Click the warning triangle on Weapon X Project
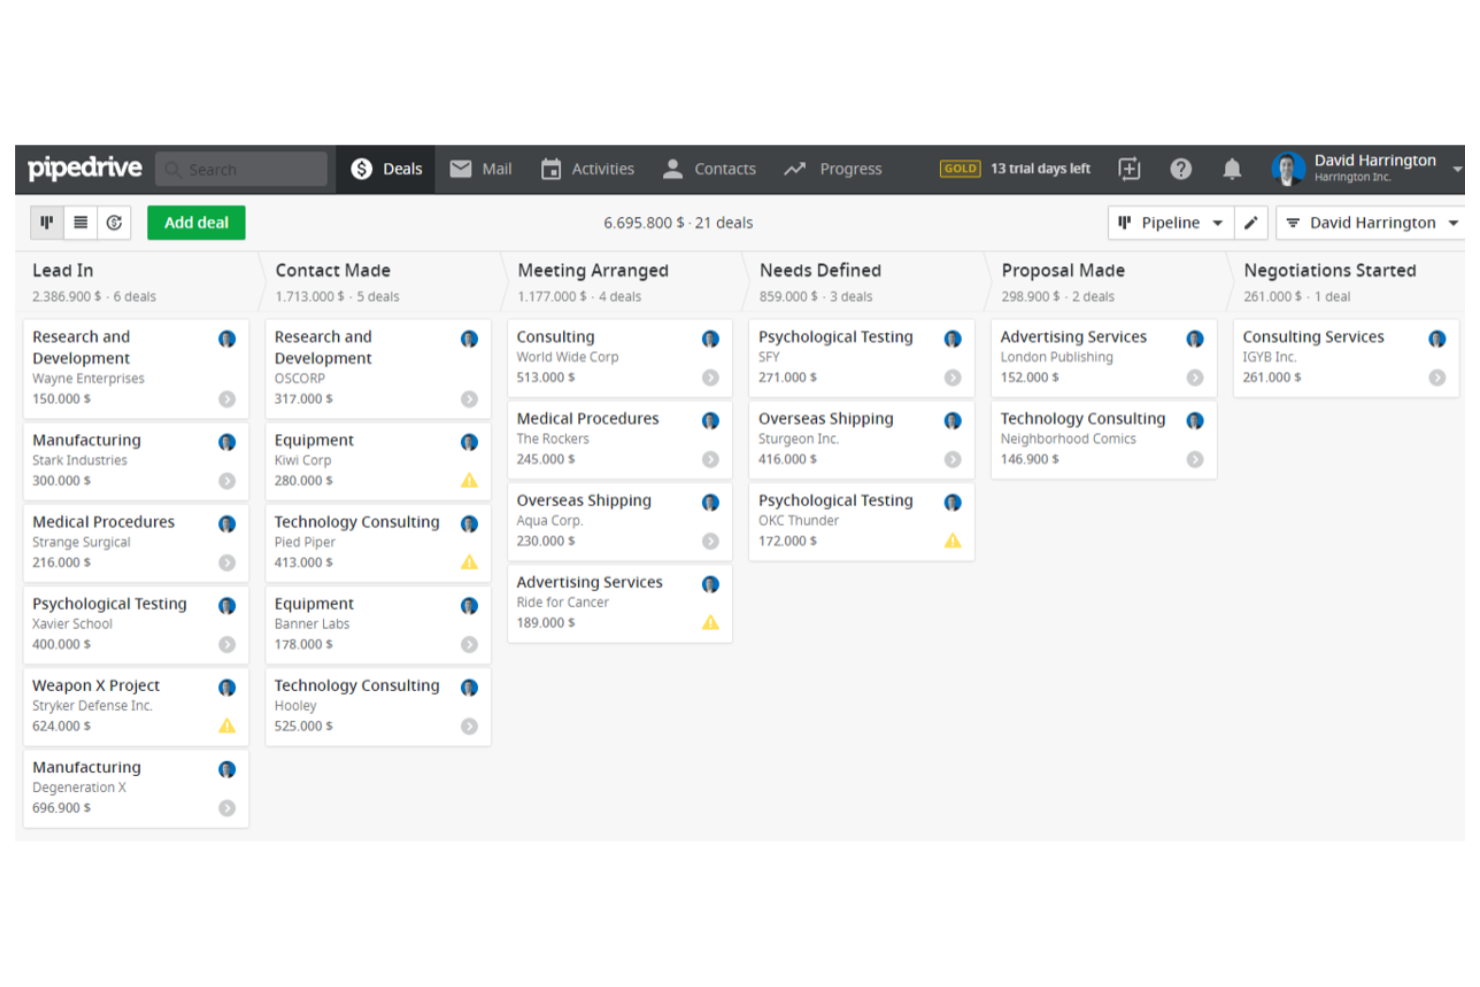Image resolution: width=1480 pixels, height=987 pixels. (227, 726)
